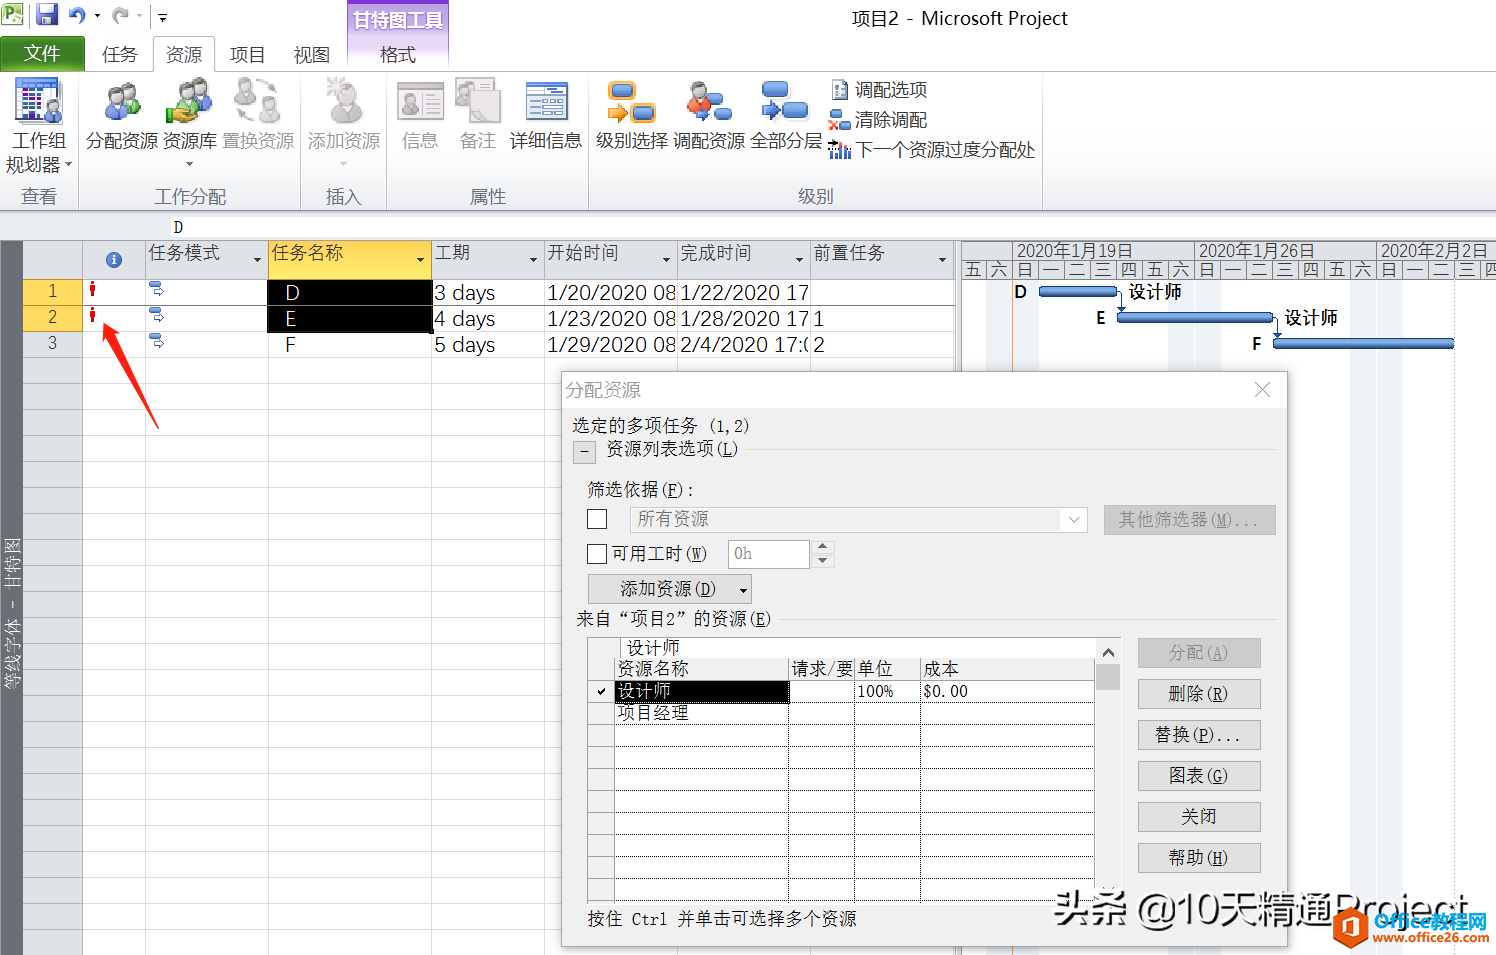
Task: Select the Project Manager (项目经理) resource row
Action: click(x=700, y=713)
